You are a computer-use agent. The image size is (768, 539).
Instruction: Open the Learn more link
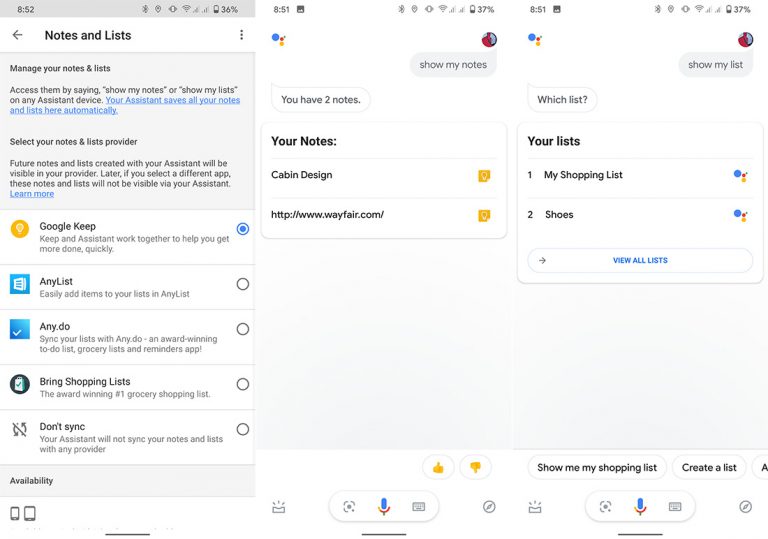point(32,194)
